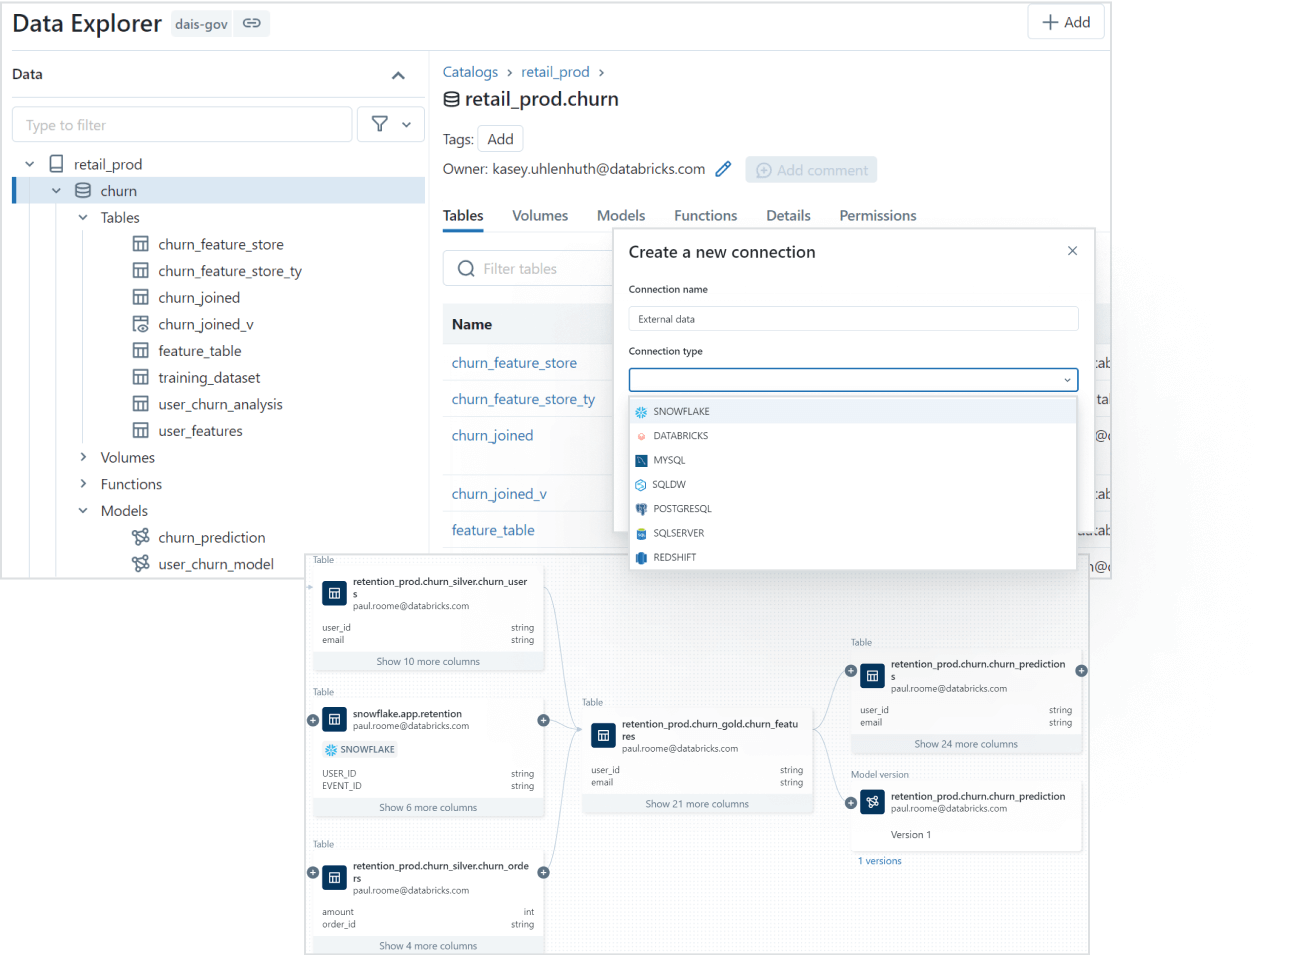Click the churn_prediction model icon under Models
This screenshot has height=955, width=1304.
[140, 537]
